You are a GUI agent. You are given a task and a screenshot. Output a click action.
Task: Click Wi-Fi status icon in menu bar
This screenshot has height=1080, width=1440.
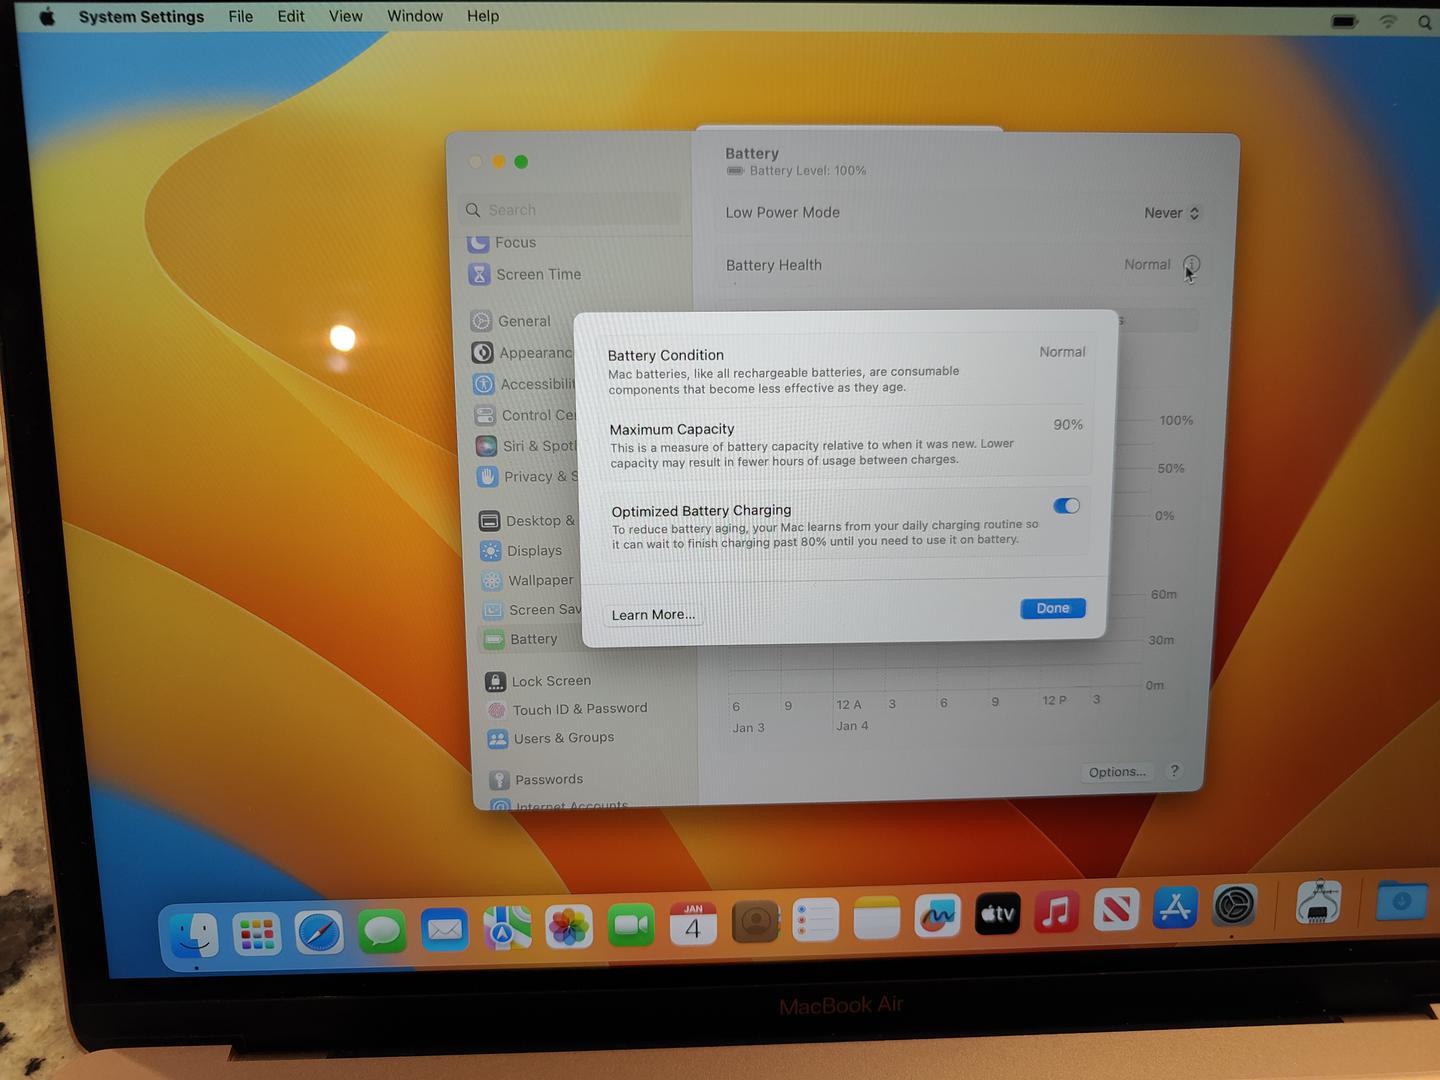pos(1388,21)
